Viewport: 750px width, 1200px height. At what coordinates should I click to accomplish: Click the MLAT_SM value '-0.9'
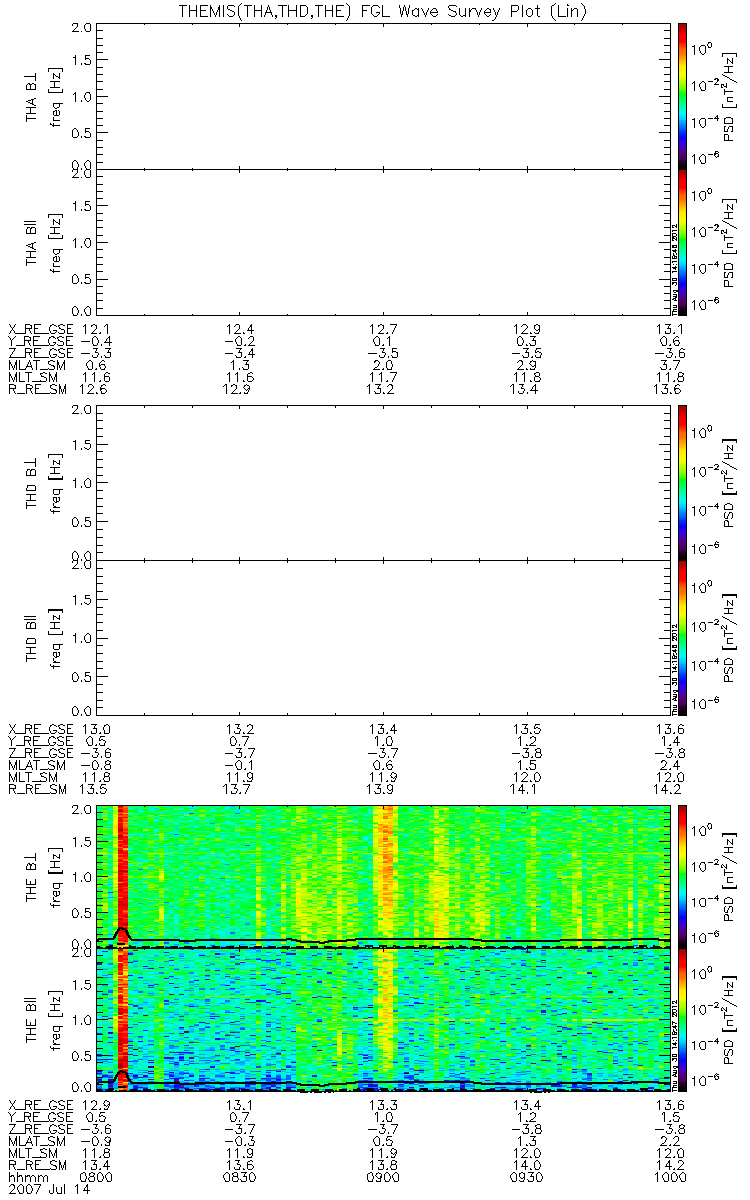coord(95,1143)
